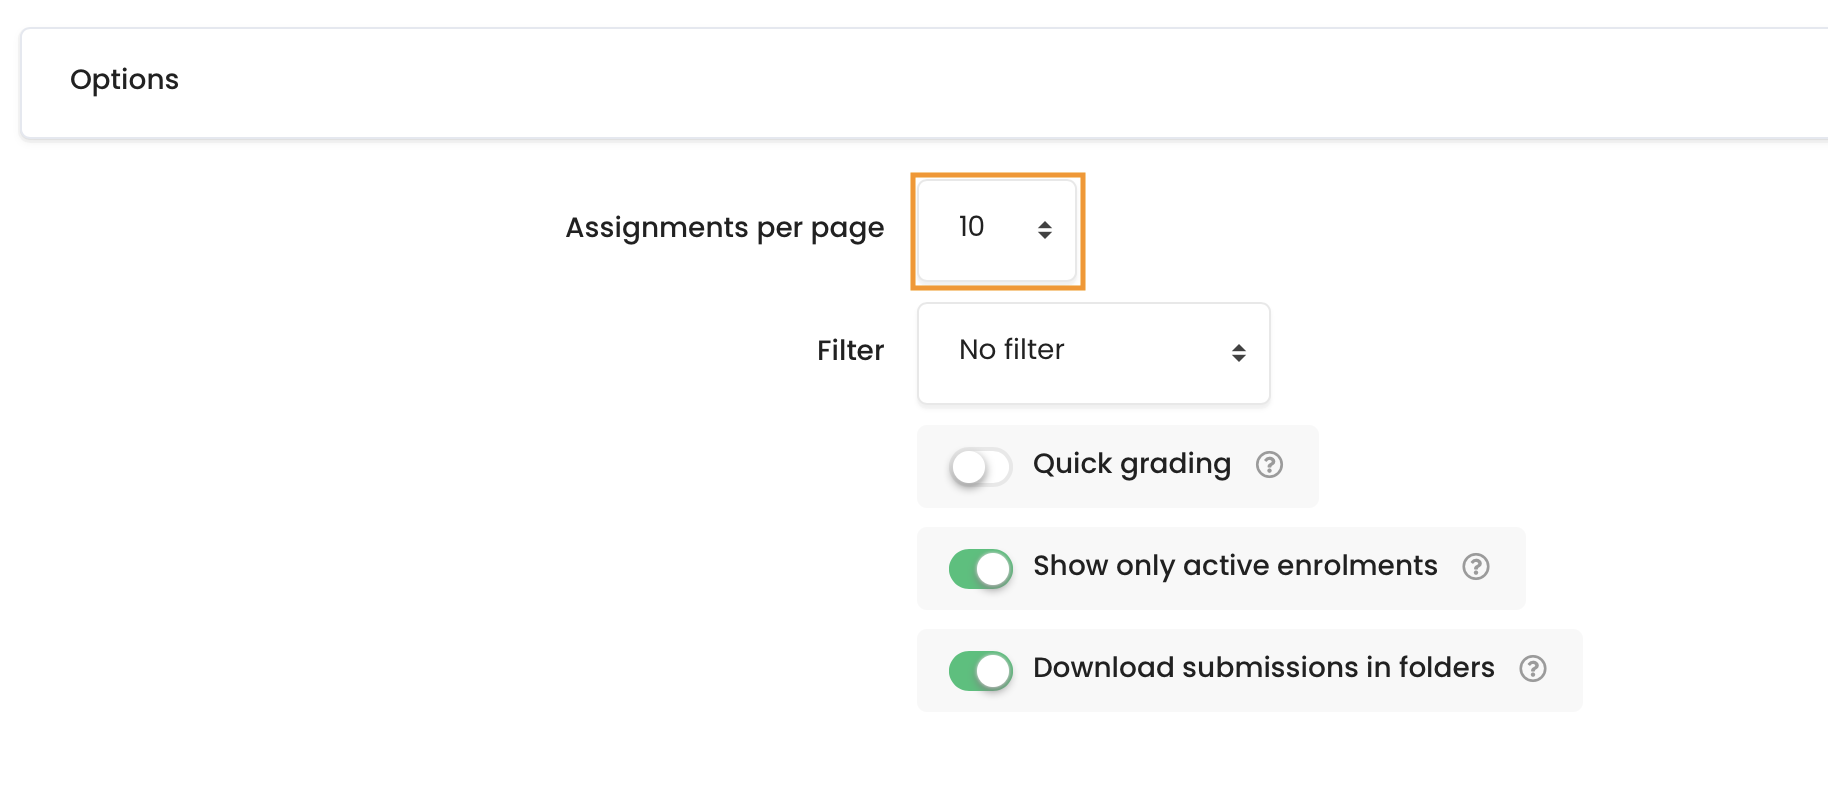The height and width of the screenshot is (796, 1828).
Task: Disable Show only active enrolments
Action: [x=980, y=568]
